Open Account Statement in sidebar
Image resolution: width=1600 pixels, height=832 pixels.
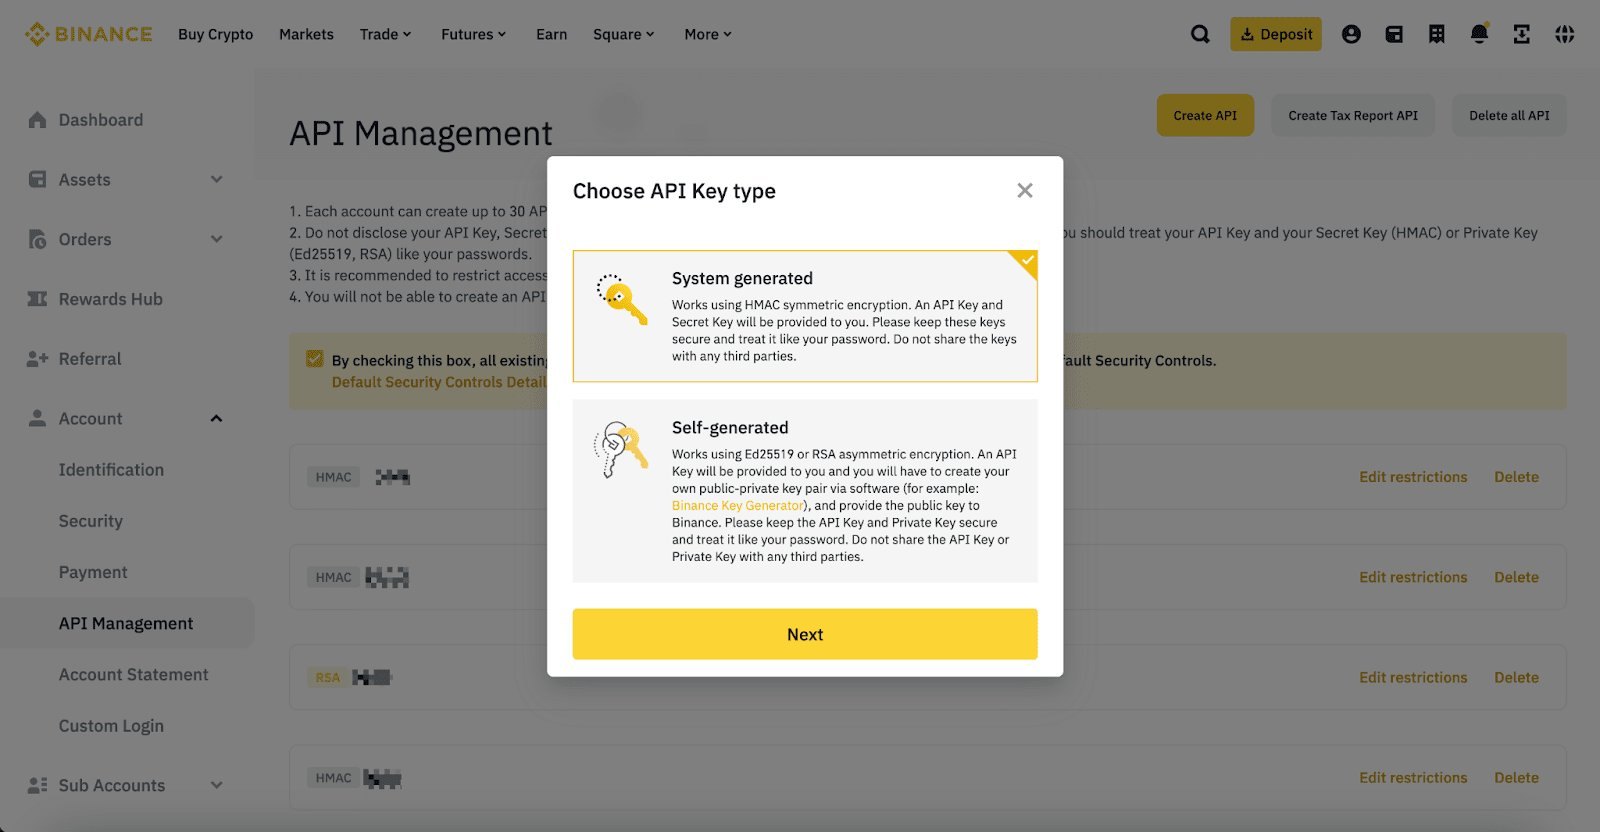pyautogui.click(x=134, y=675)
